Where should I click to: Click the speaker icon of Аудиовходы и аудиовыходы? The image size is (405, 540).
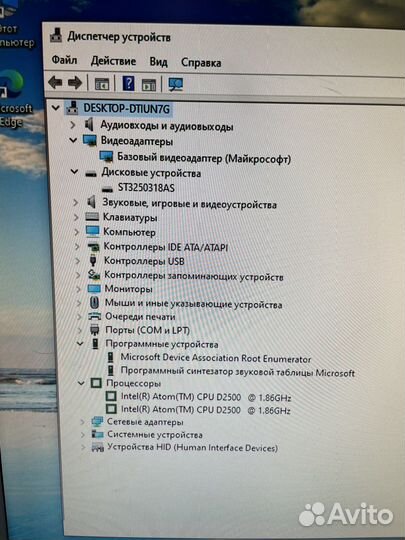click(89, 125)
